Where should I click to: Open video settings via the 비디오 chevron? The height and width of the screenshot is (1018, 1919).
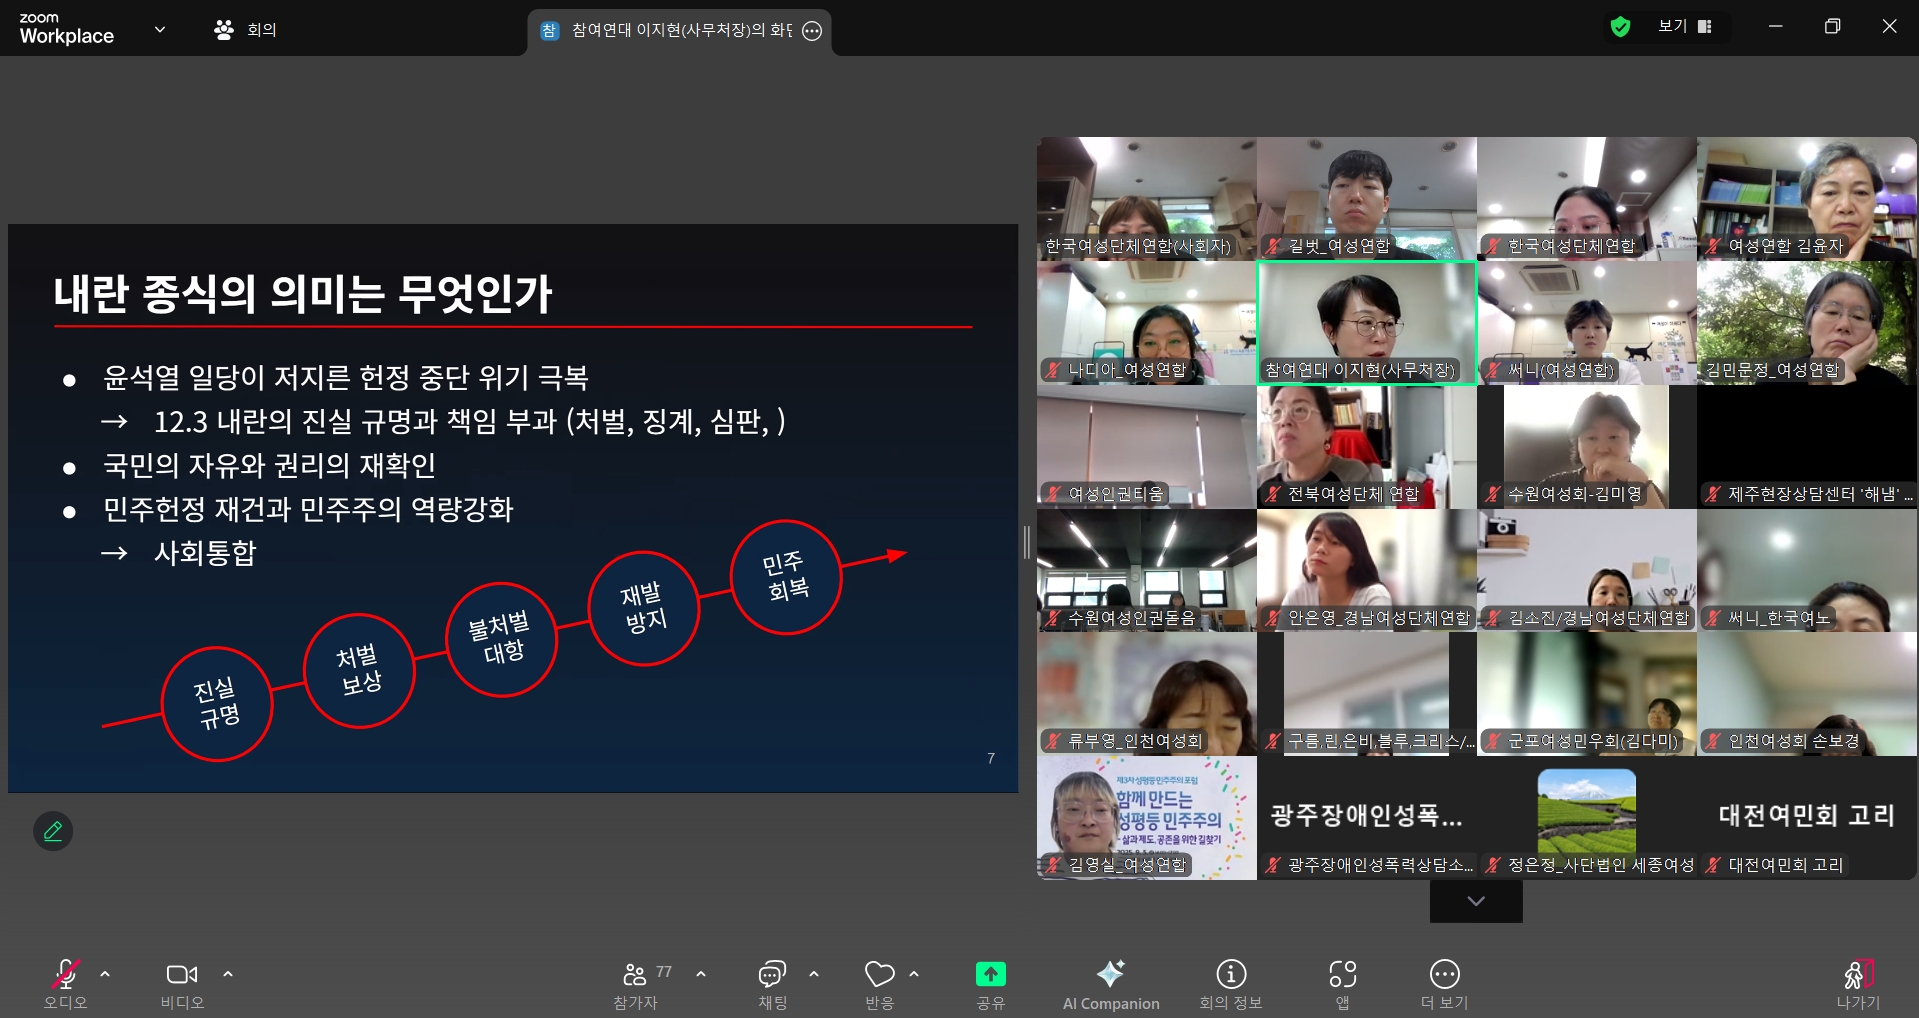228,975
